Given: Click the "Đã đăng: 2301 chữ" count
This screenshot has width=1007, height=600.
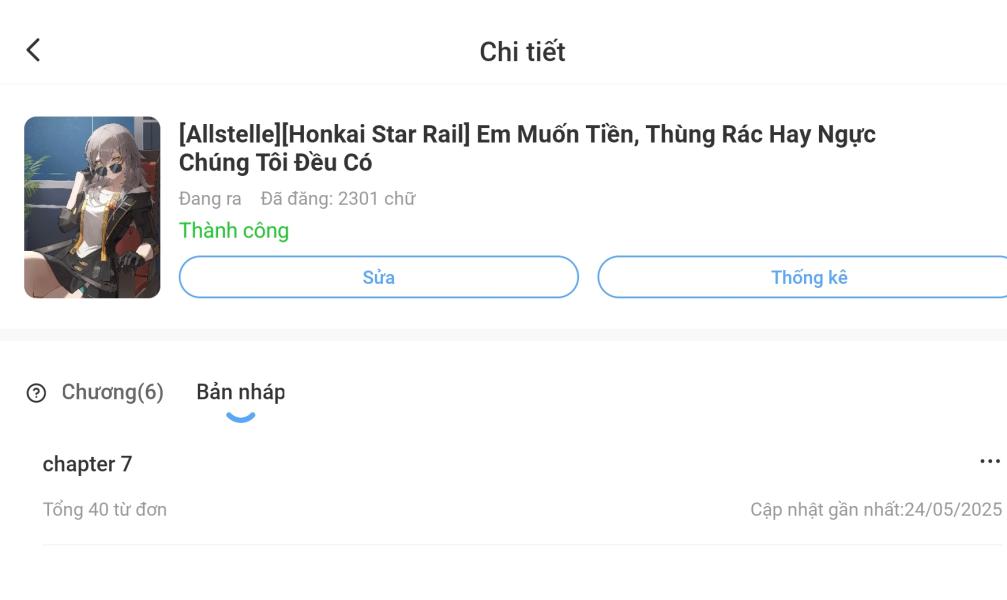Looking at the screenshot, I should tap(337, 198).
